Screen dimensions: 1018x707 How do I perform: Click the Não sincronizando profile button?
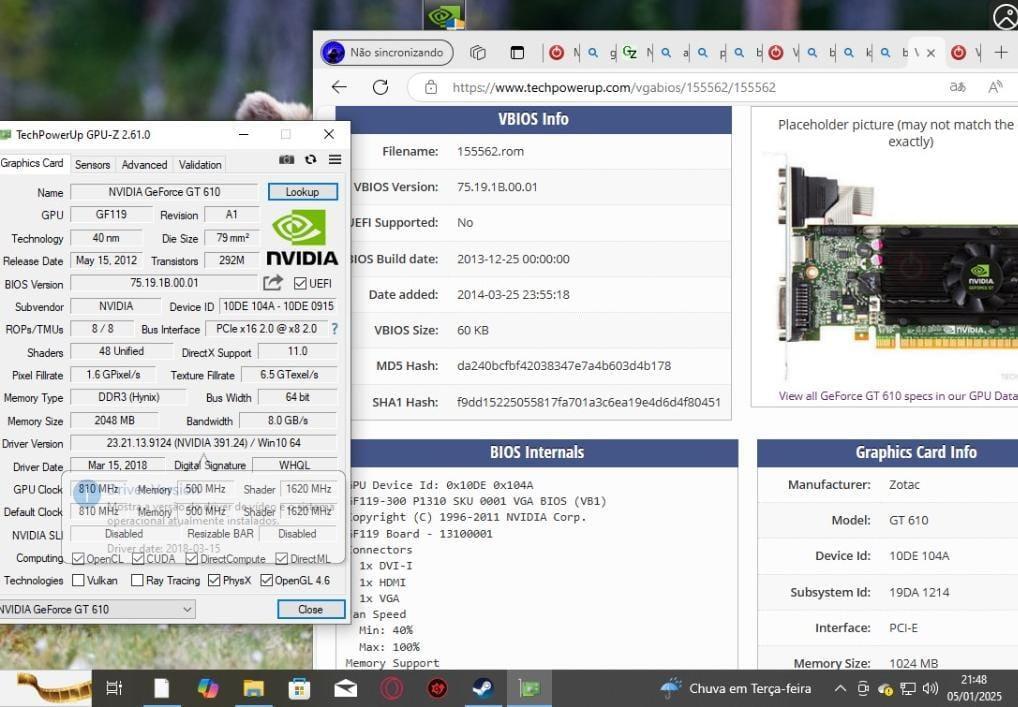(x=387, y=53)
